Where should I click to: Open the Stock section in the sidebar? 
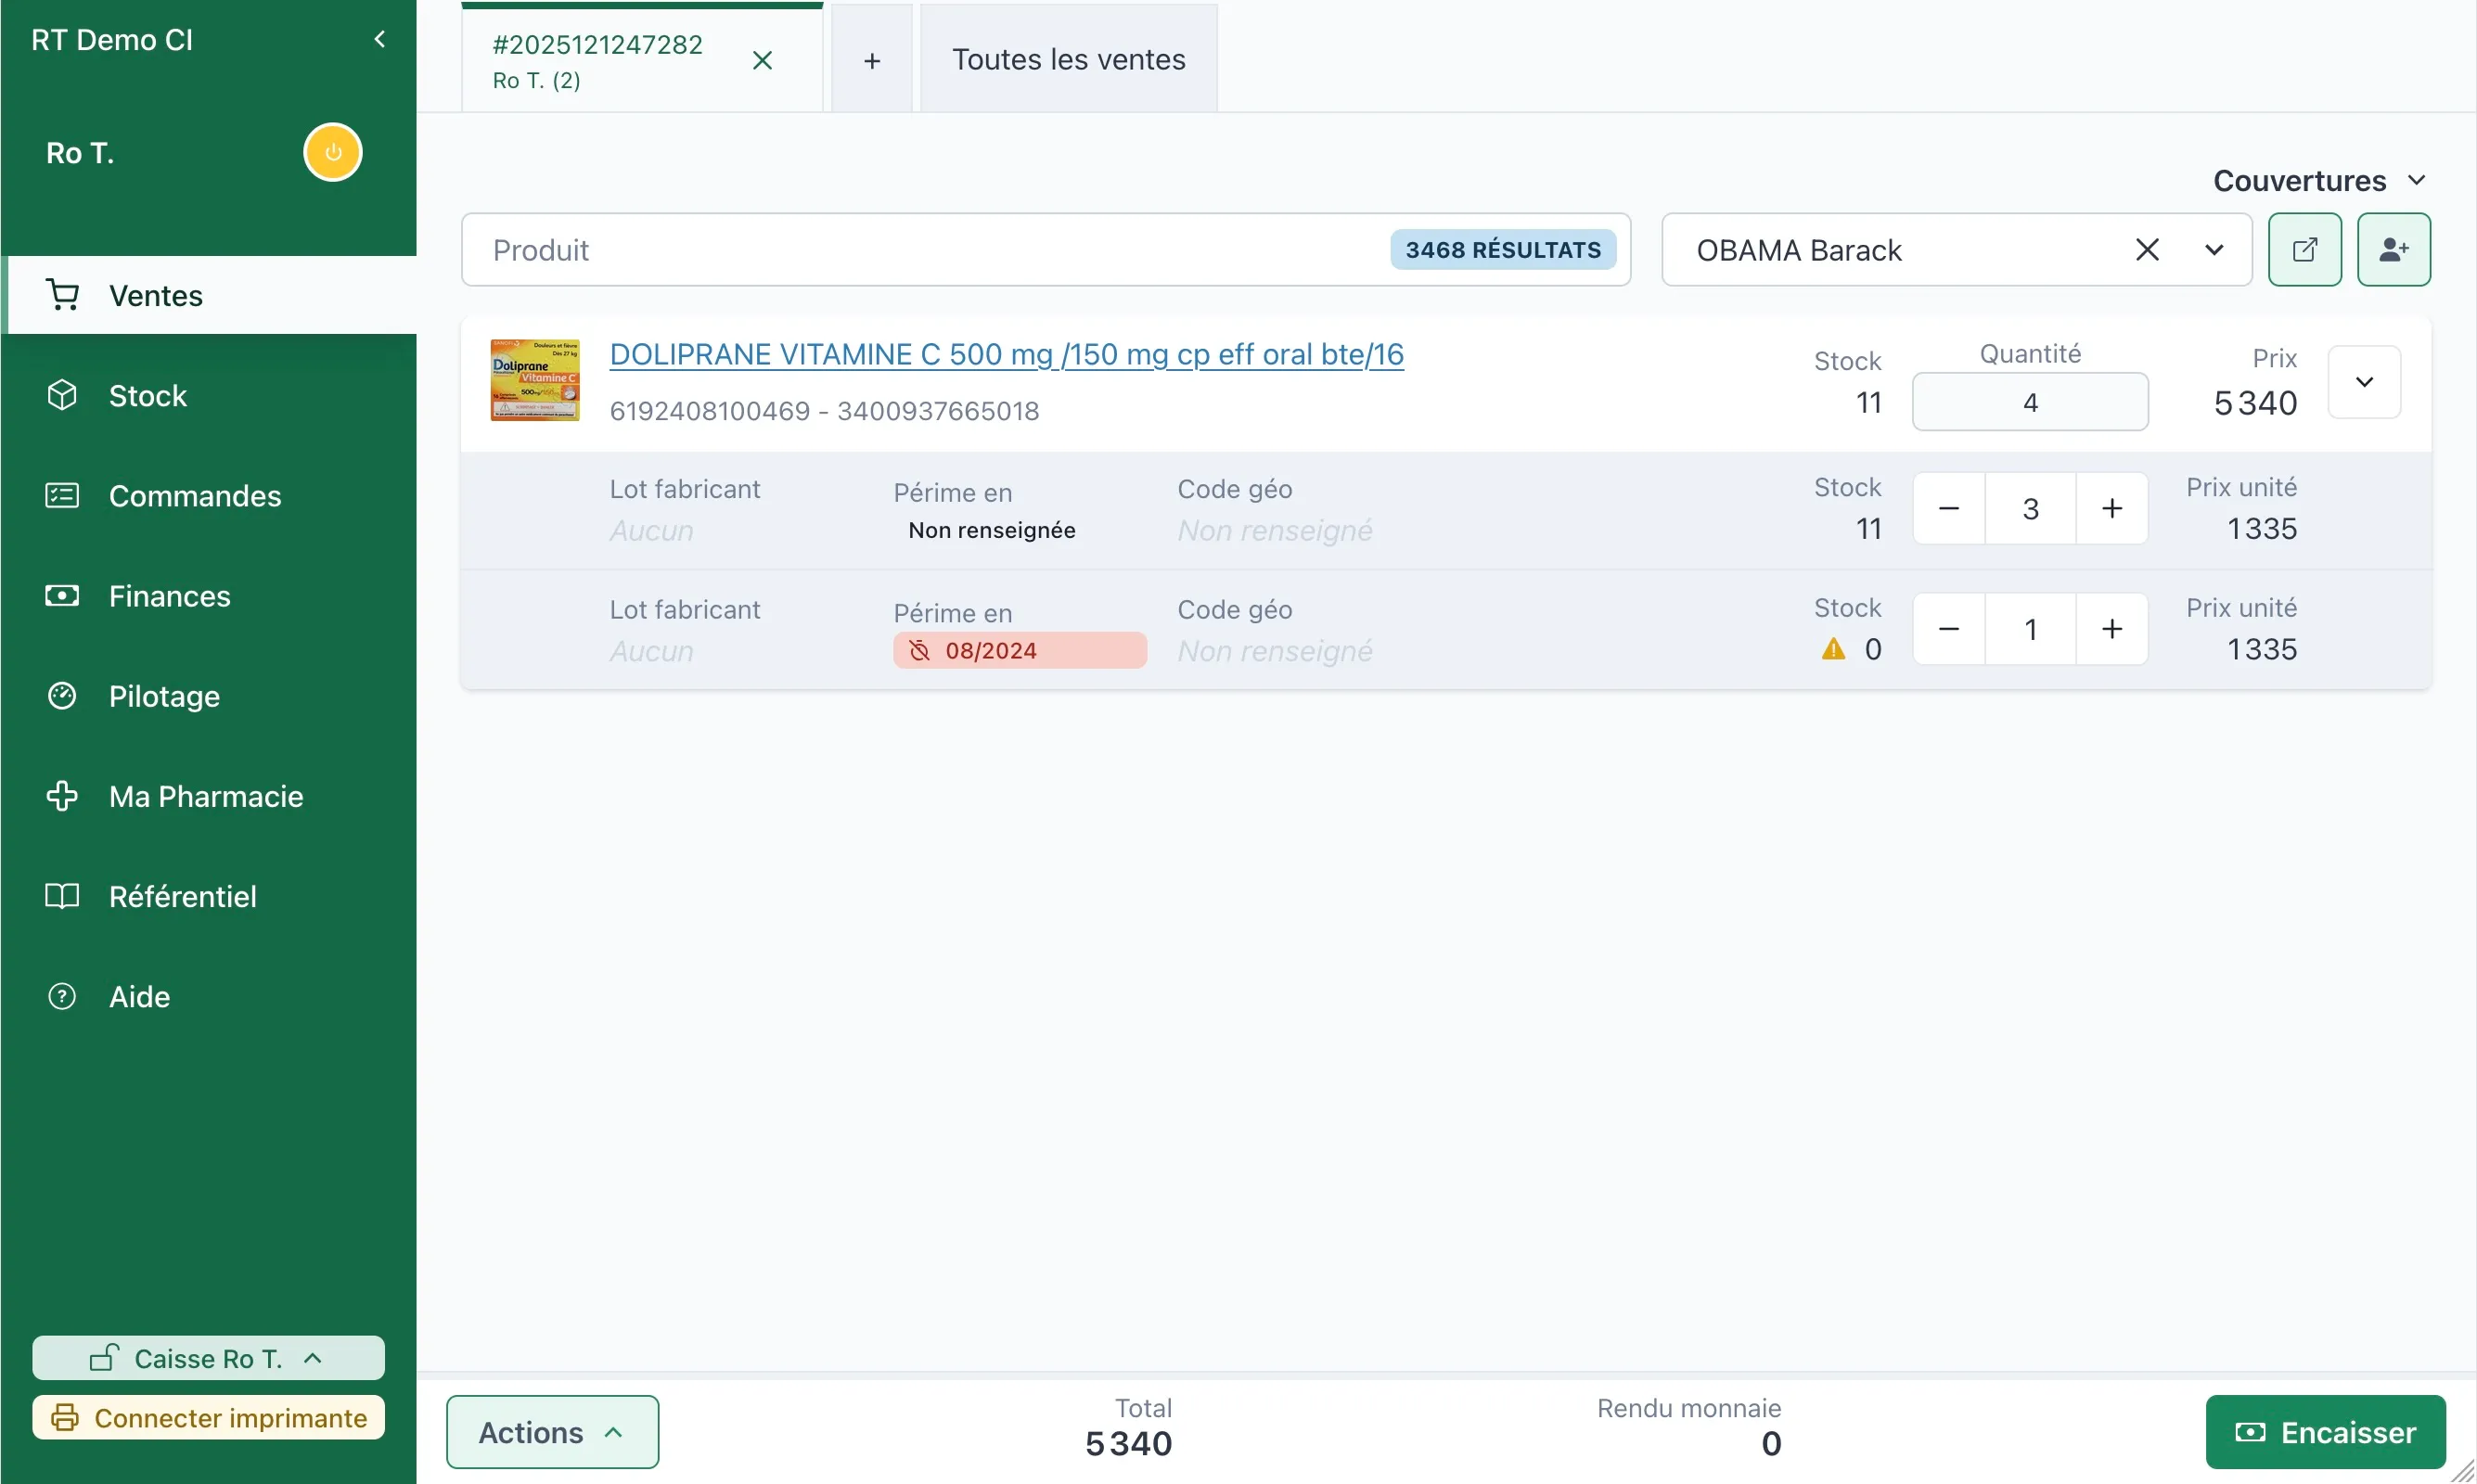point(147,396)
